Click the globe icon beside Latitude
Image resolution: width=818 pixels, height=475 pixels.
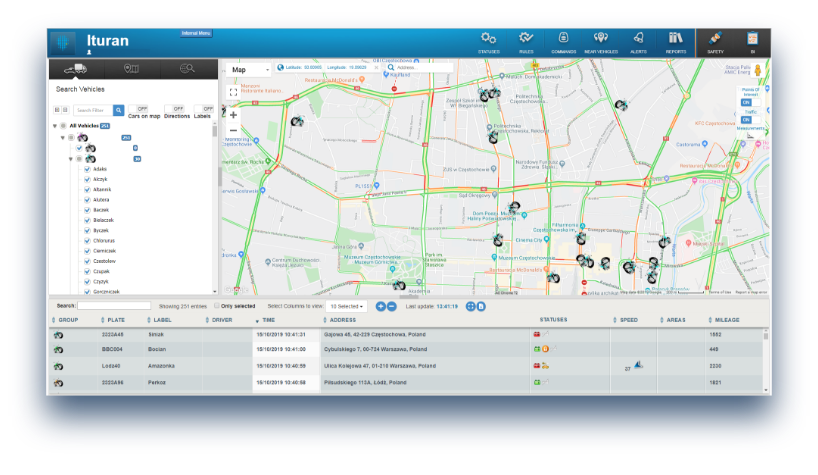point(281,67)
